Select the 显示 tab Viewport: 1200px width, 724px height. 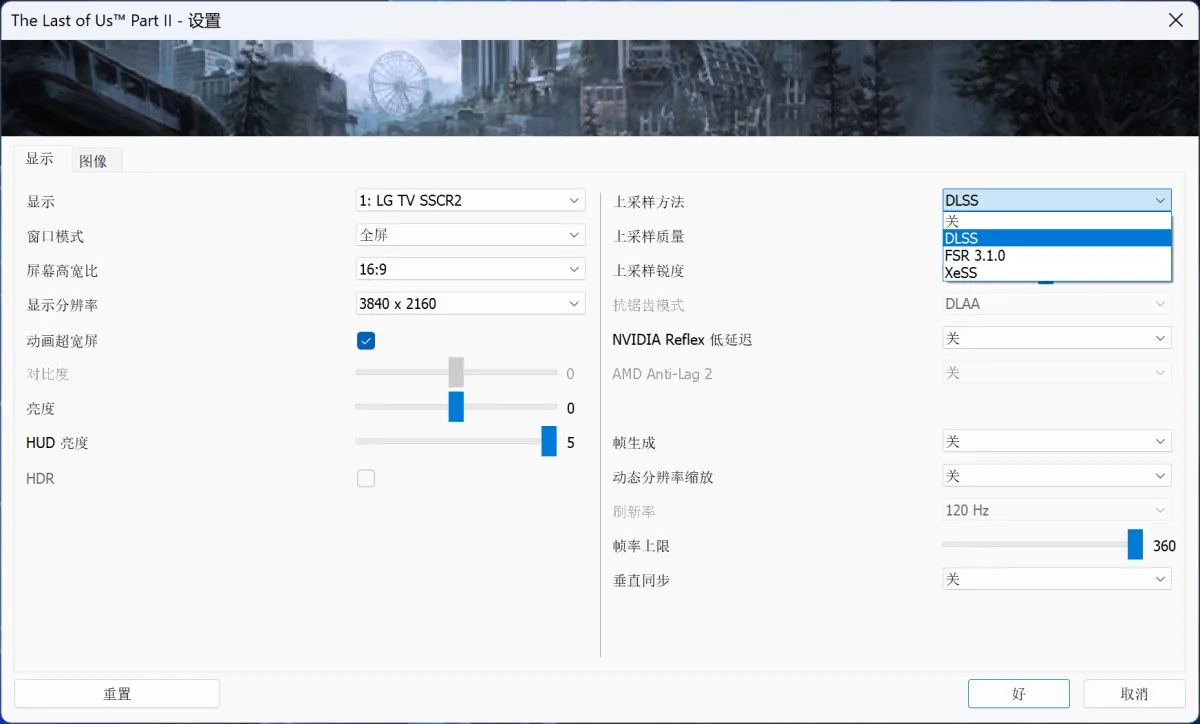pos(40,159)
